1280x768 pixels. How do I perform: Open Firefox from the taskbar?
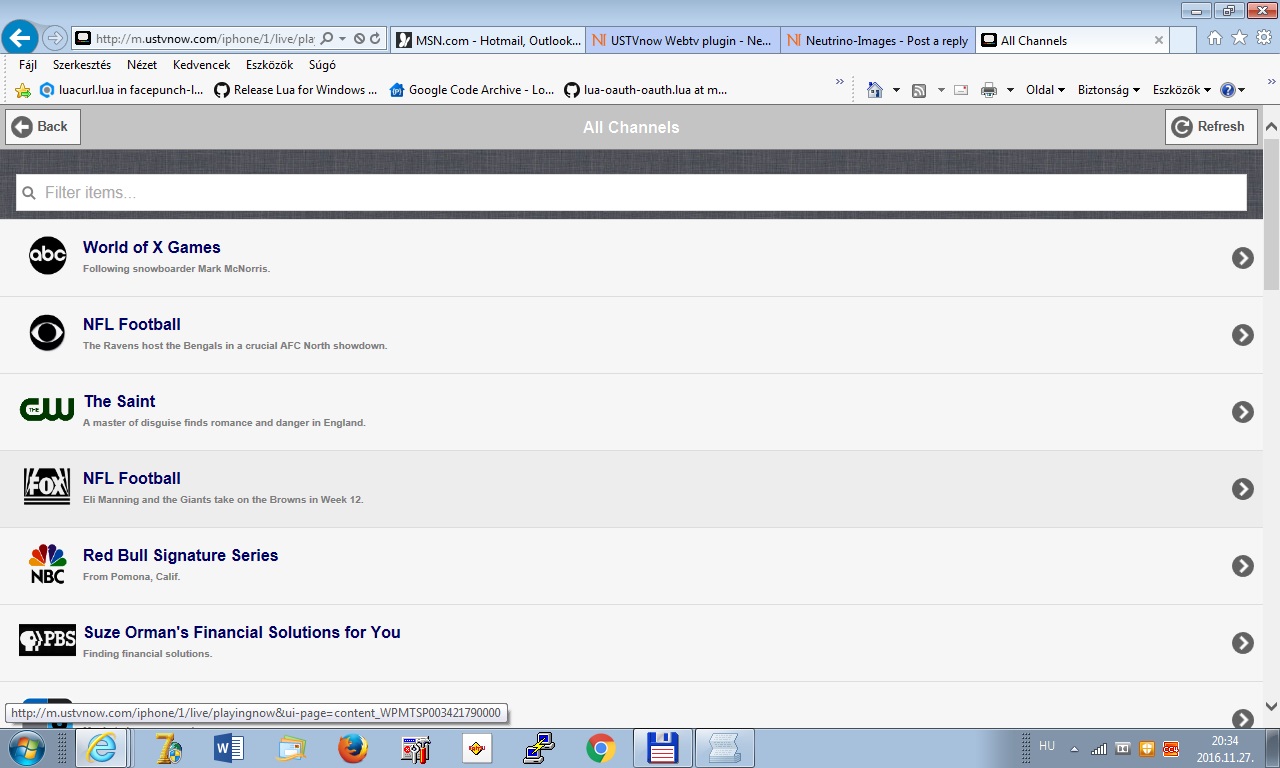tap(352, 748)
